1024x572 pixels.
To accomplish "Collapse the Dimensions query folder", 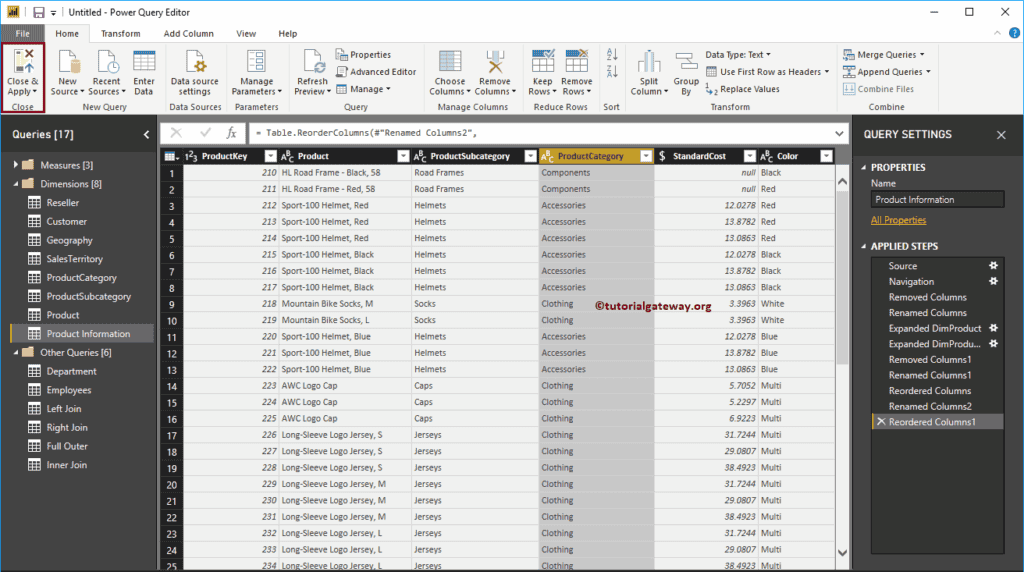I will coord(17,184).
